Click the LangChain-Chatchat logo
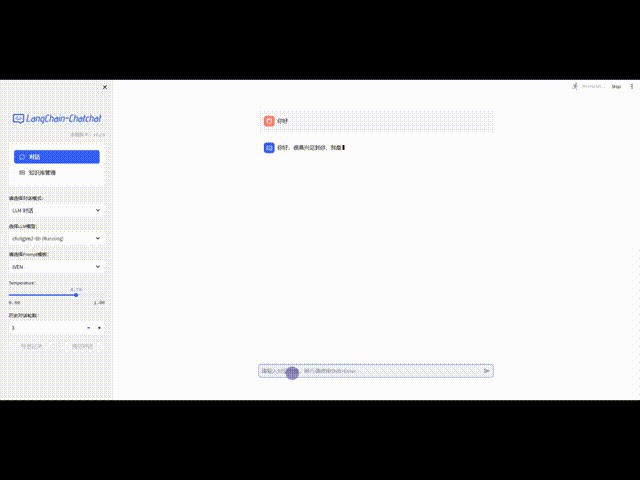Image resolution: width=640 pixels, height=480 pixels. pyautogui.click(x=57, y=118)
